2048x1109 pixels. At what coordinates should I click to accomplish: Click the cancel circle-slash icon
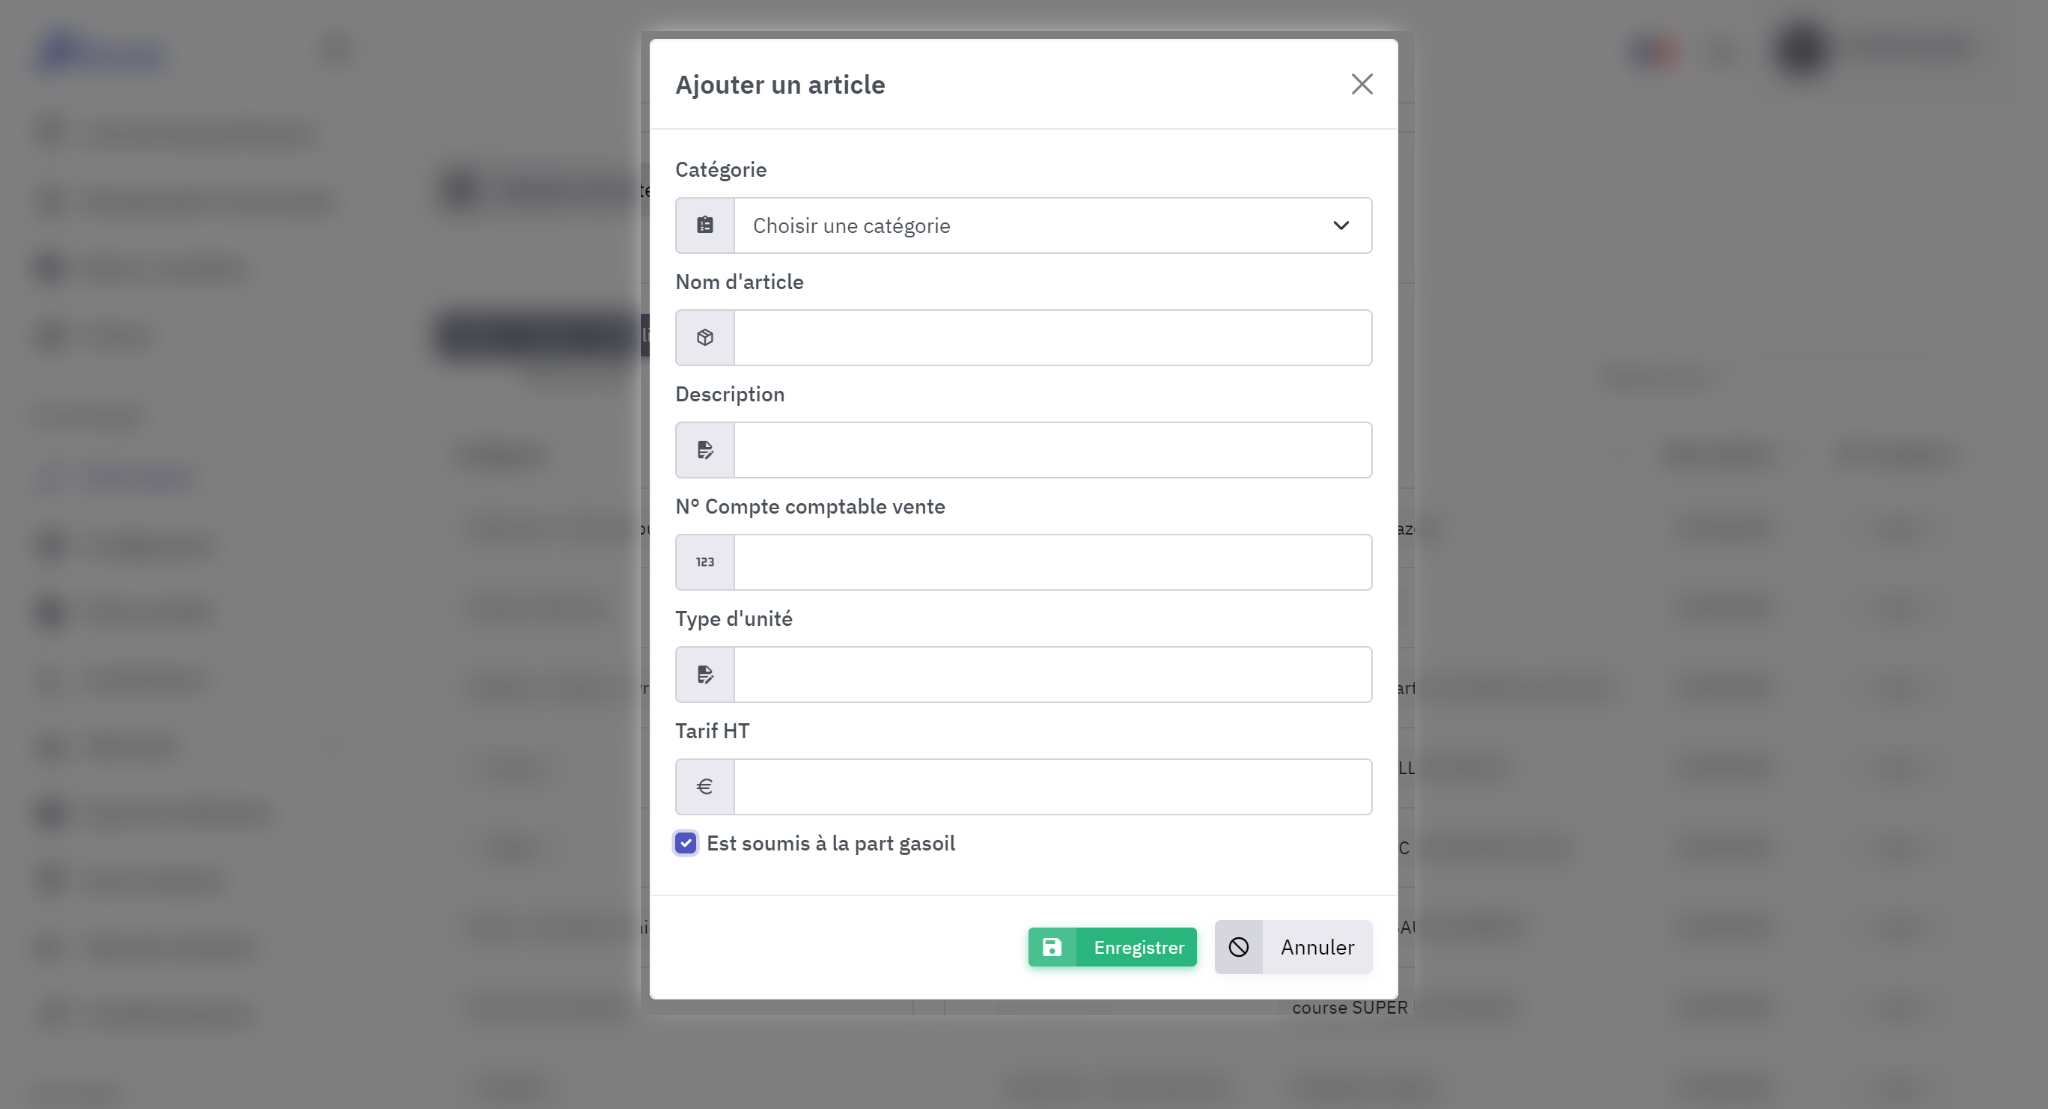click(1239, 947)
